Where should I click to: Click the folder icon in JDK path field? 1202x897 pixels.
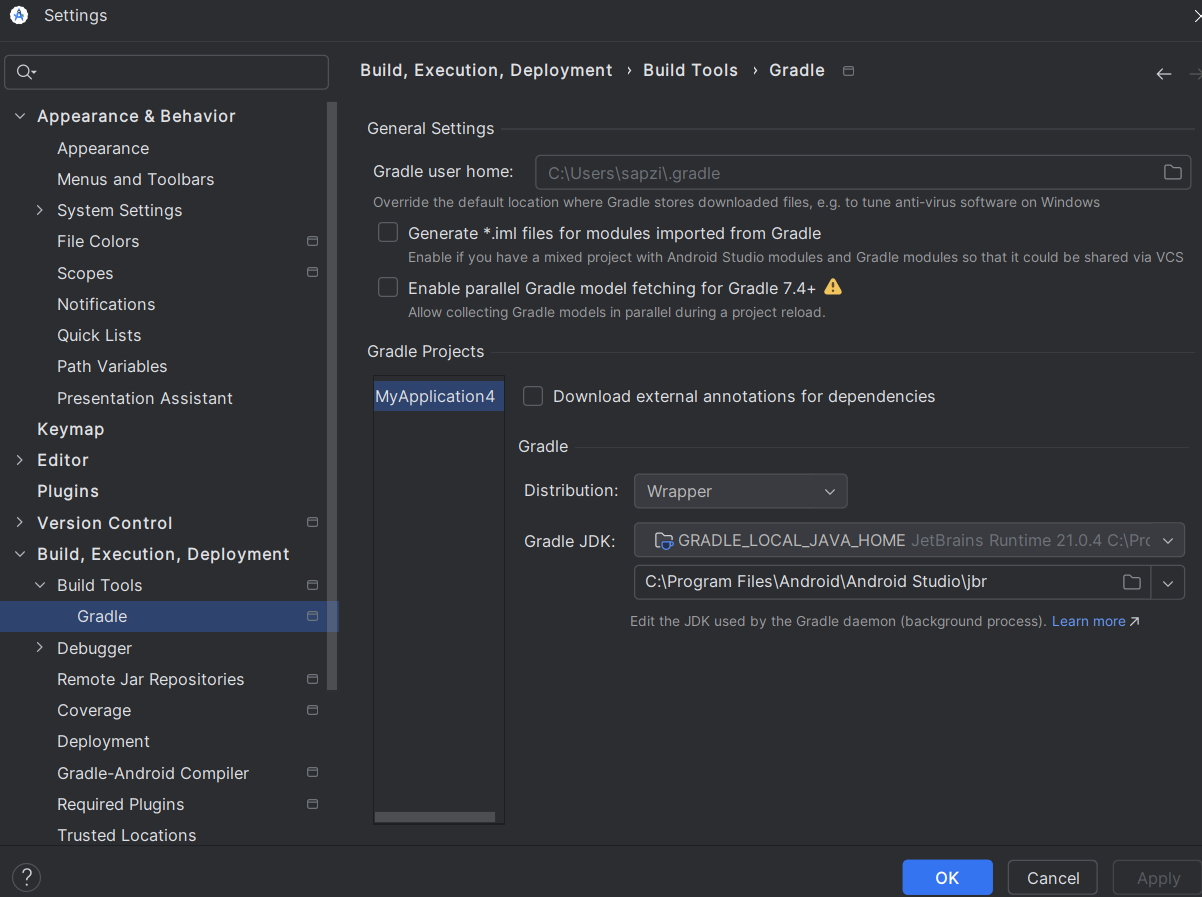[1132, 582]
